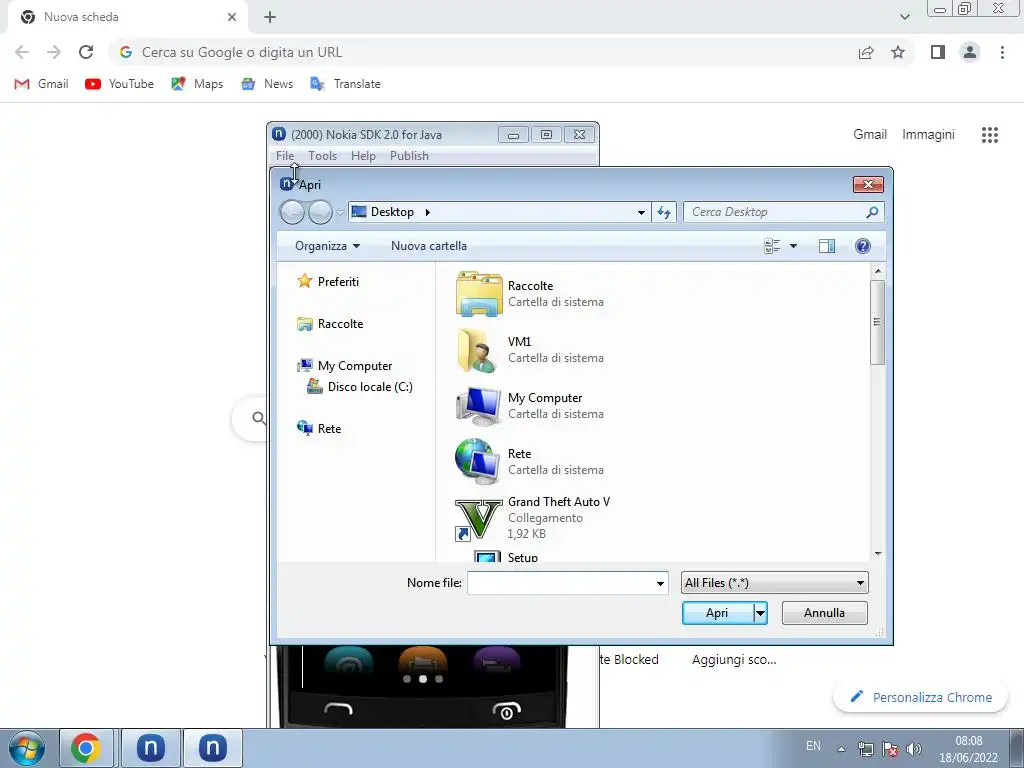This screenshot has height=768, width=1024.
Task: Select the Nuova scheda tab
Action: coord(128,17)
